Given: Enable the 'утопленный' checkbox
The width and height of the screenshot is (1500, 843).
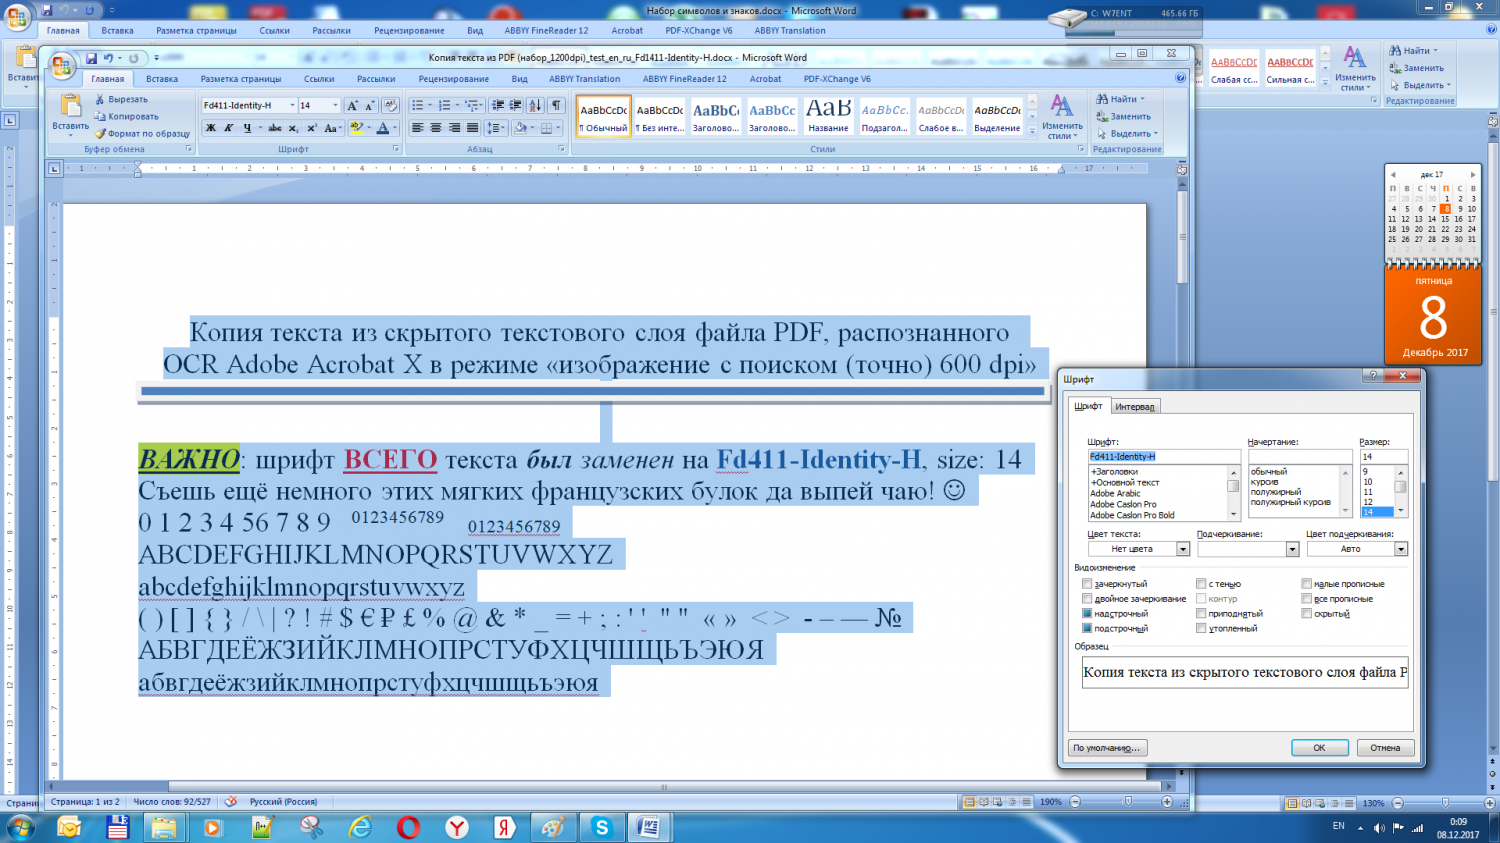Looking at the screenshot, I should pyautogui.click(x=1201, y=629).
